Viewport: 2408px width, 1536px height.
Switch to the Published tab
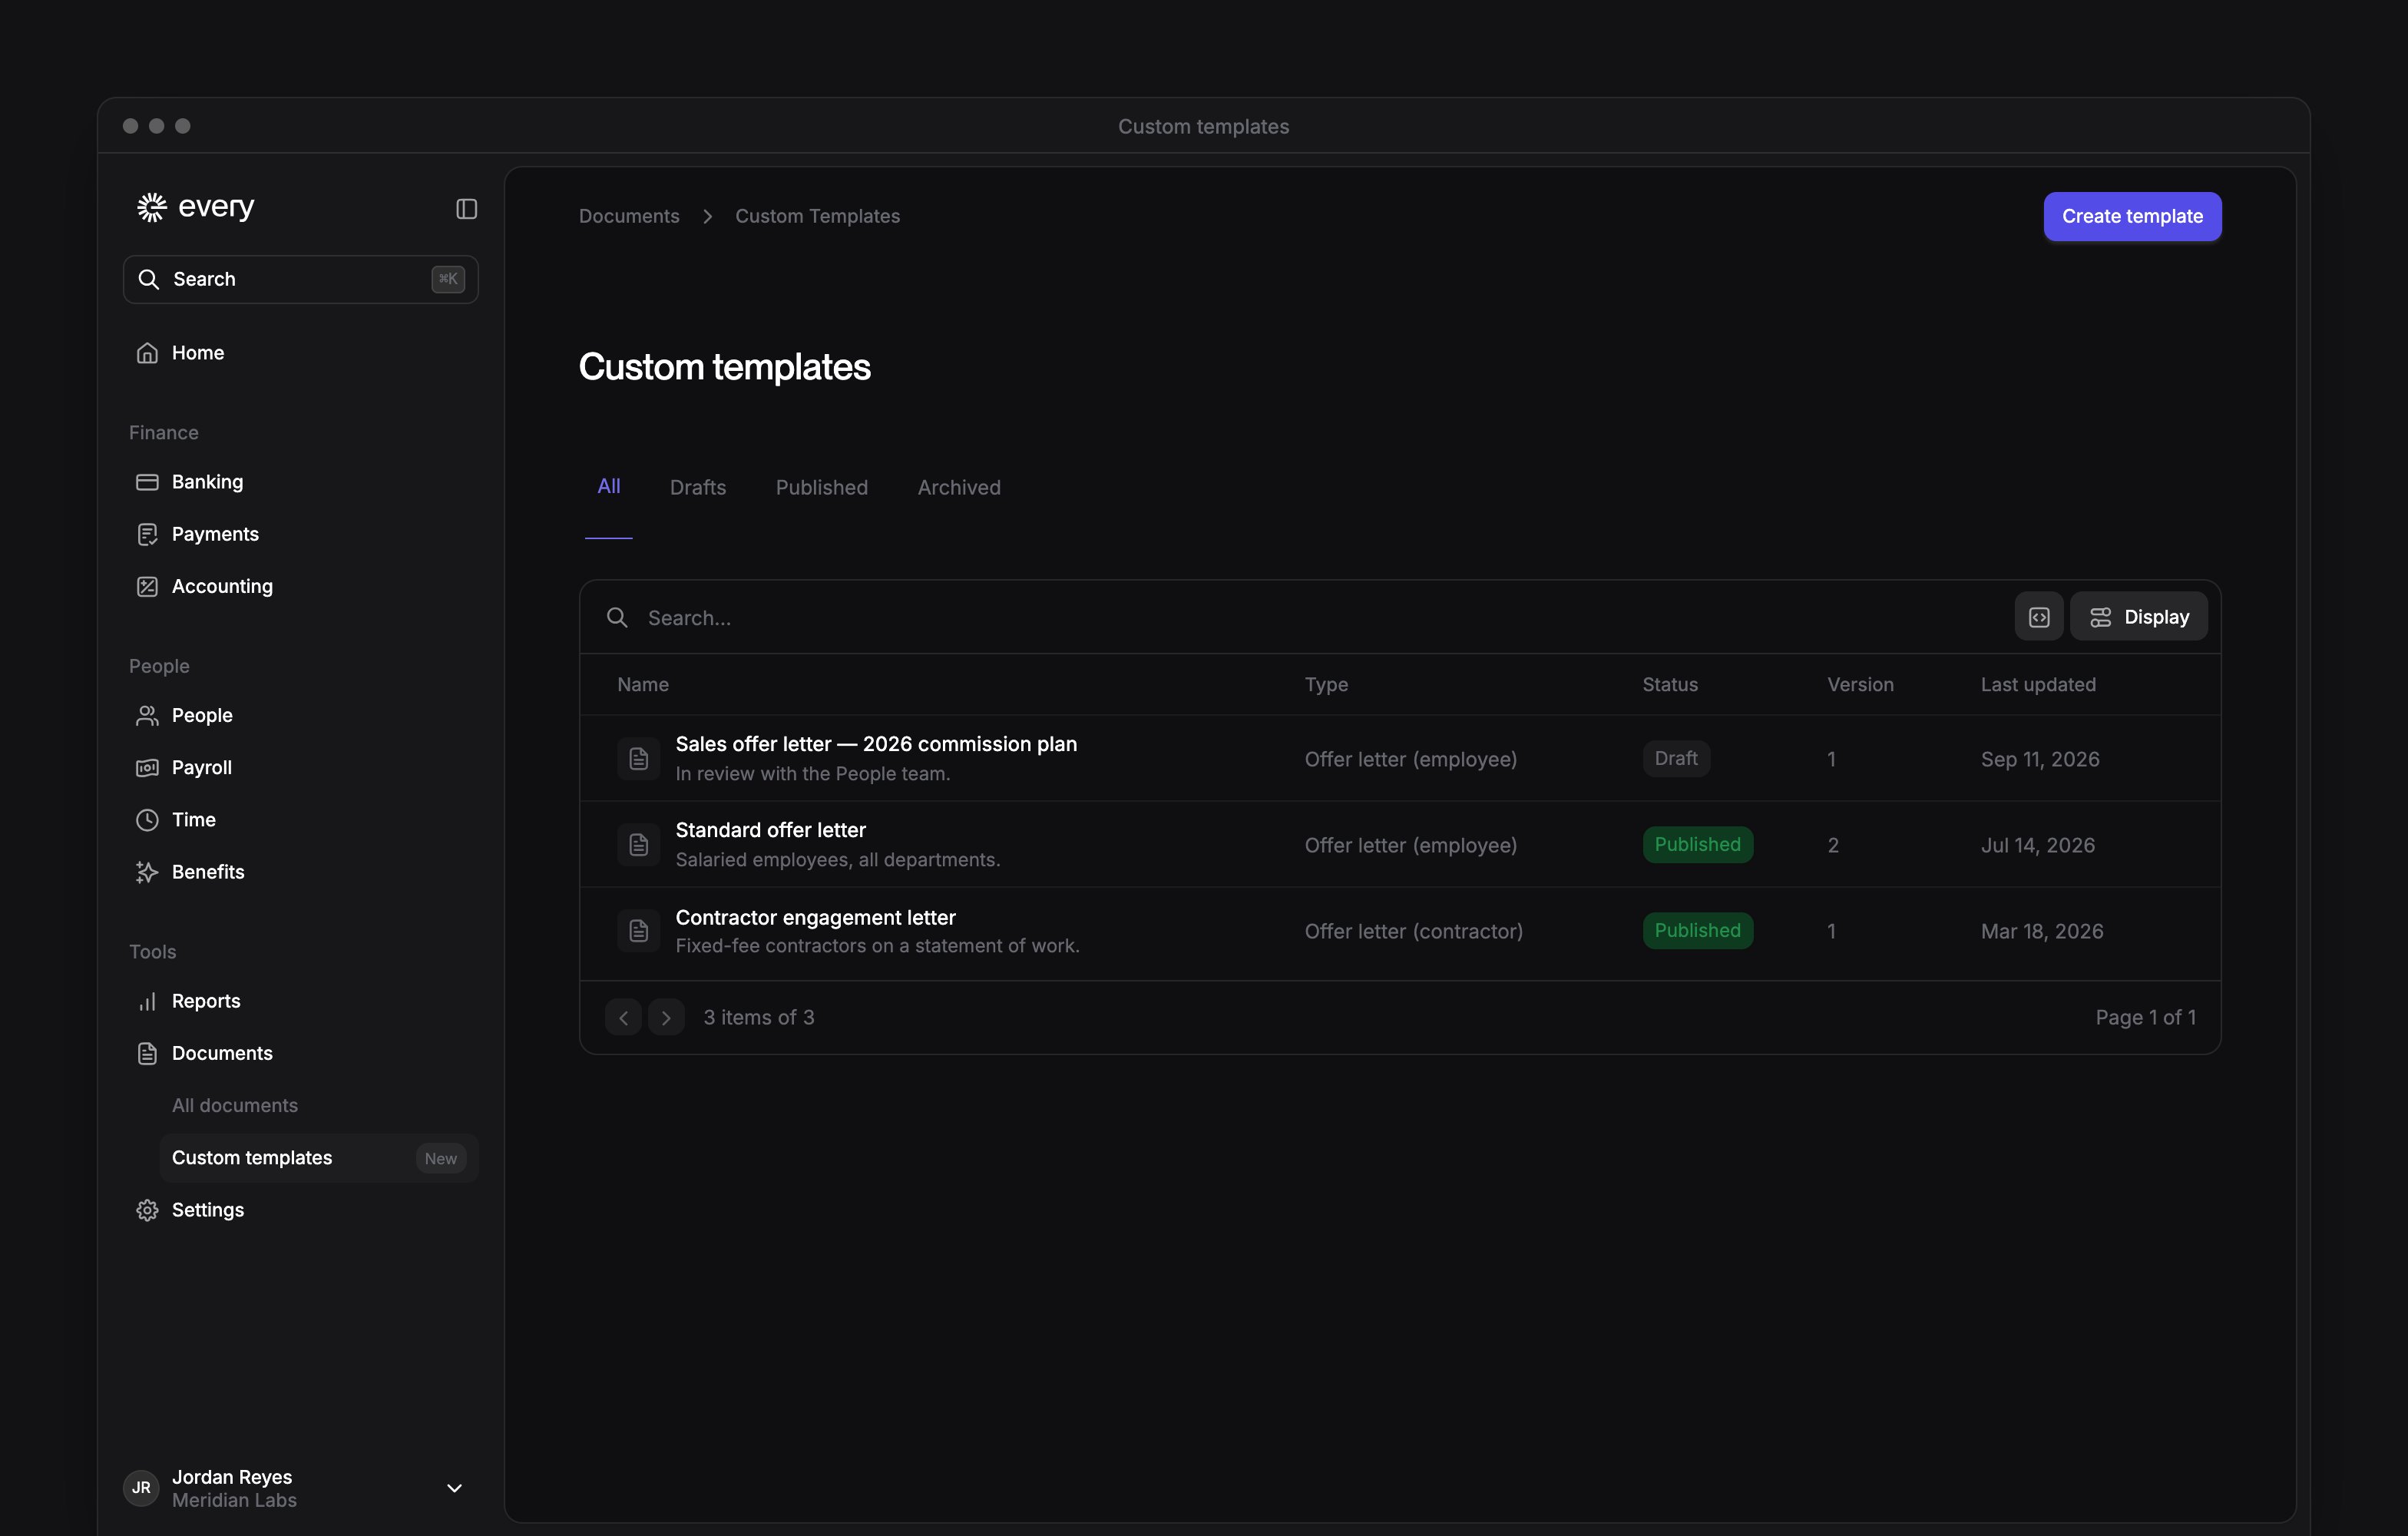822,488
